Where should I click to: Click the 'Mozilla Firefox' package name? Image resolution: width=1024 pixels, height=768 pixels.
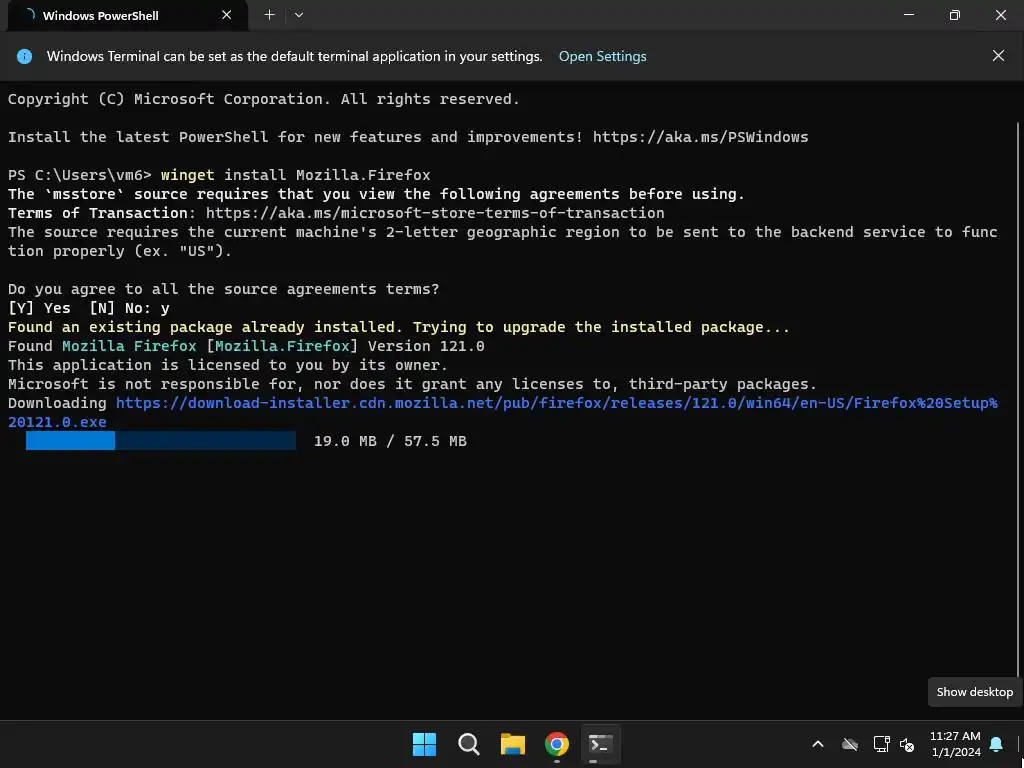tap(129, 346)
